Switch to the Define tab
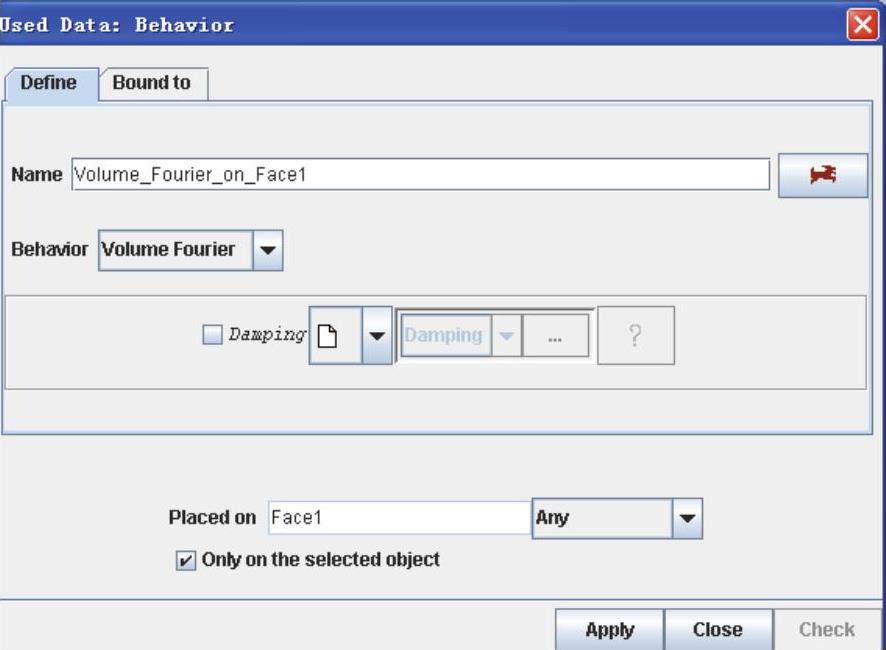Viewport: 886px width, 650px height. 49,83
